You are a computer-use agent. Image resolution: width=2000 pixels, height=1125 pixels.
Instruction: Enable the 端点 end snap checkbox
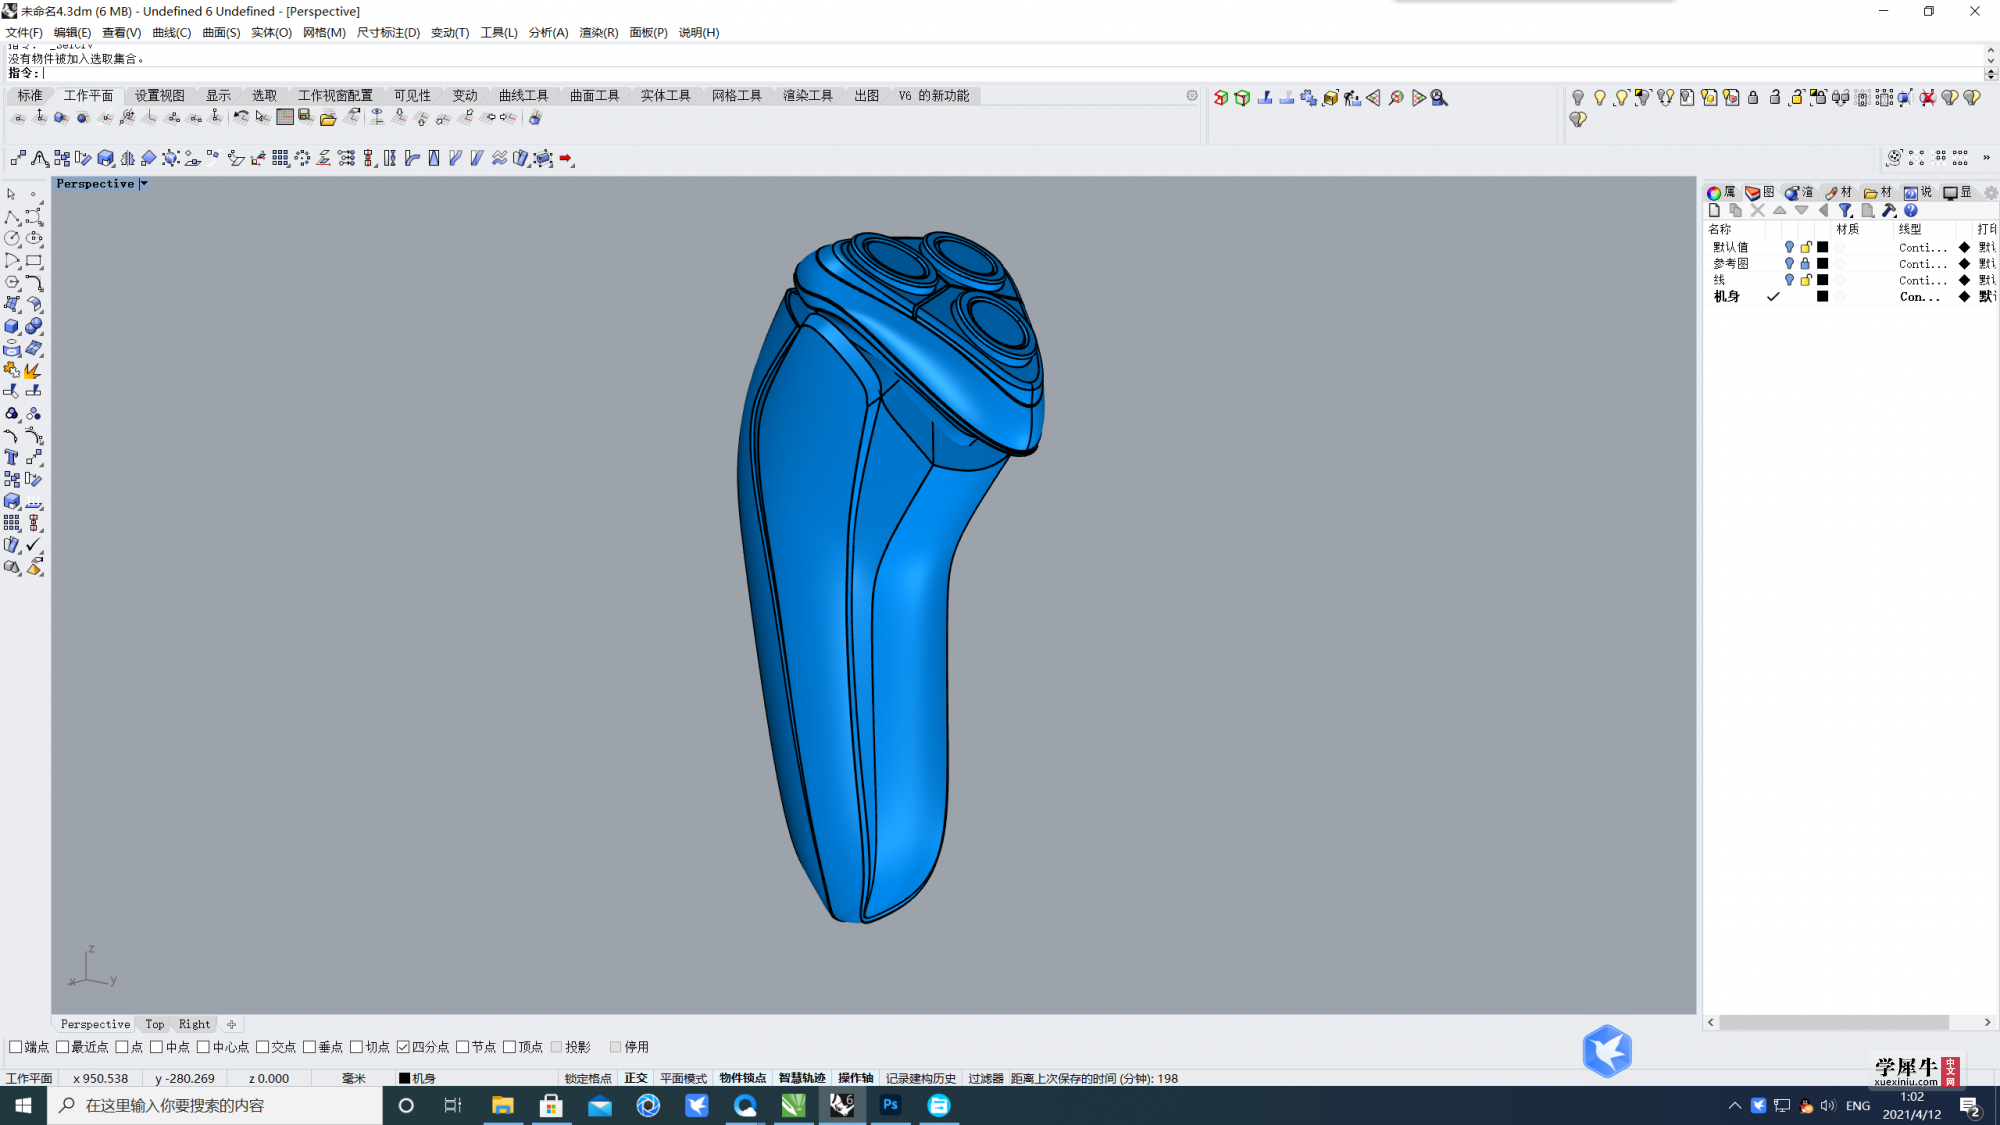tap(15, 1047)
